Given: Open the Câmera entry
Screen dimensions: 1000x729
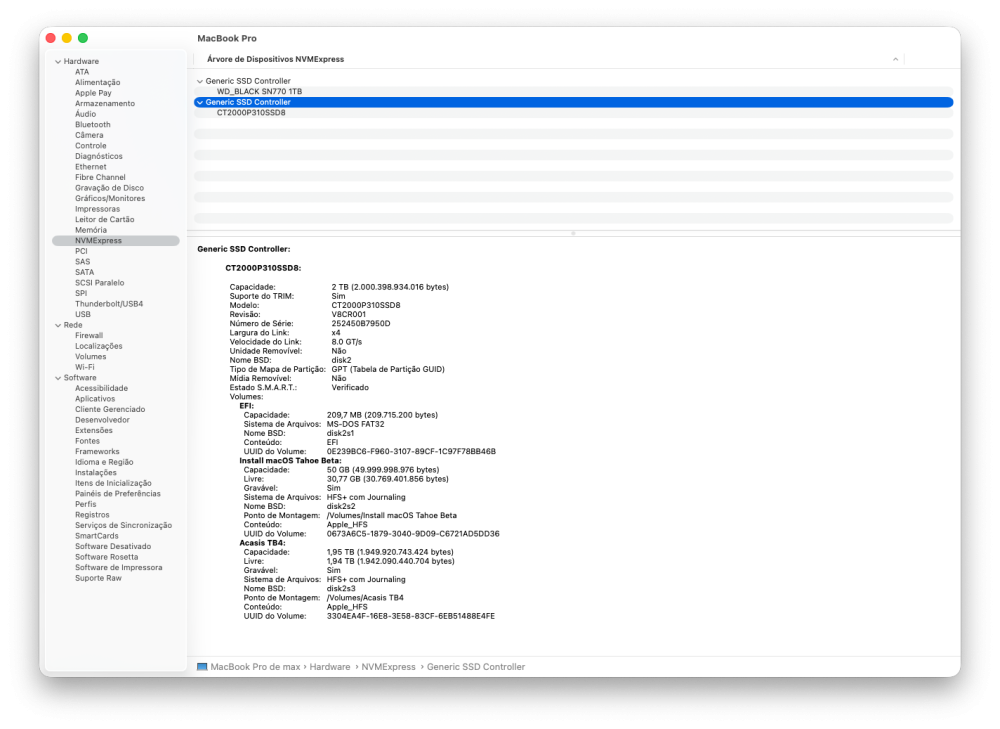Looking at the screenshot, I should [x=89, y=135].
